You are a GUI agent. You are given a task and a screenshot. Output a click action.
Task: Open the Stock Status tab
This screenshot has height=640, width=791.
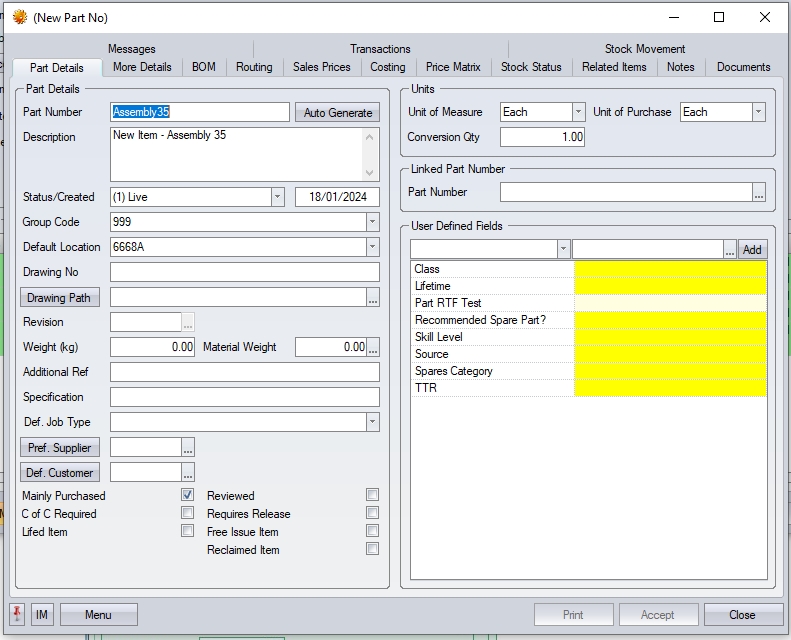click(531, 67)
